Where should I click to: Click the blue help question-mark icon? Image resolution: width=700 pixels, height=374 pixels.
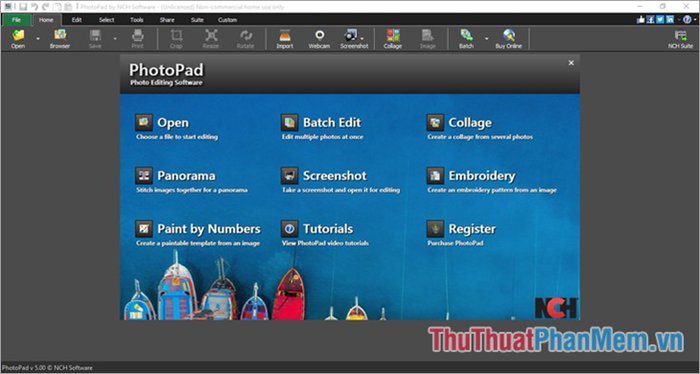(x=688, y=20)
